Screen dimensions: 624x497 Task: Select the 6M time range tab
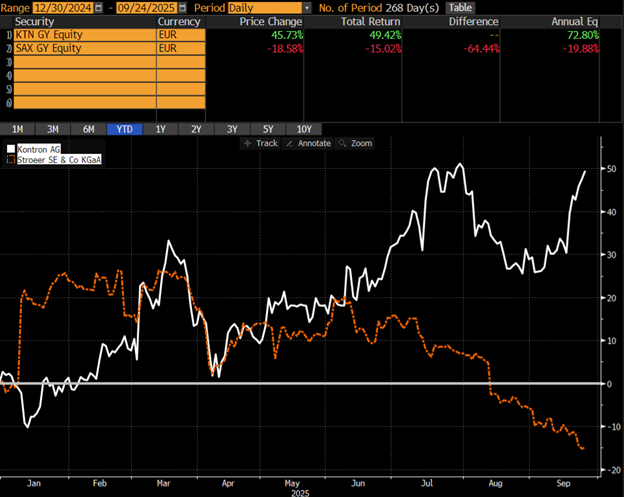point(88,129)
